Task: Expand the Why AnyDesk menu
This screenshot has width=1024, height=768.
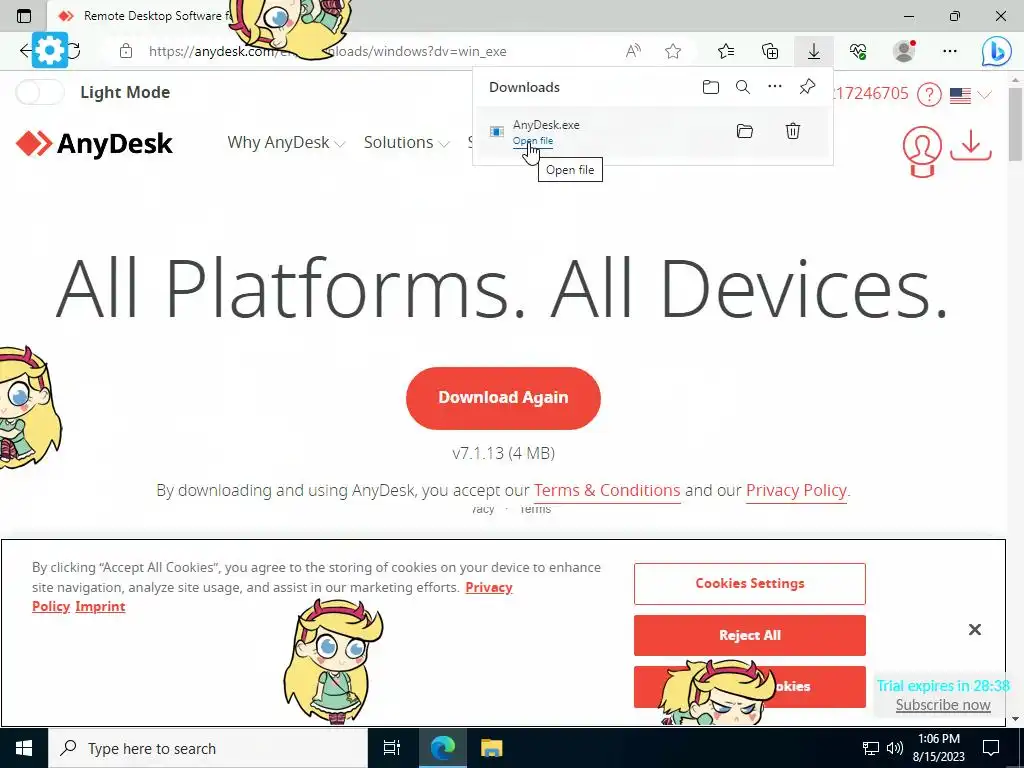Action: click(x=286, y=142)
